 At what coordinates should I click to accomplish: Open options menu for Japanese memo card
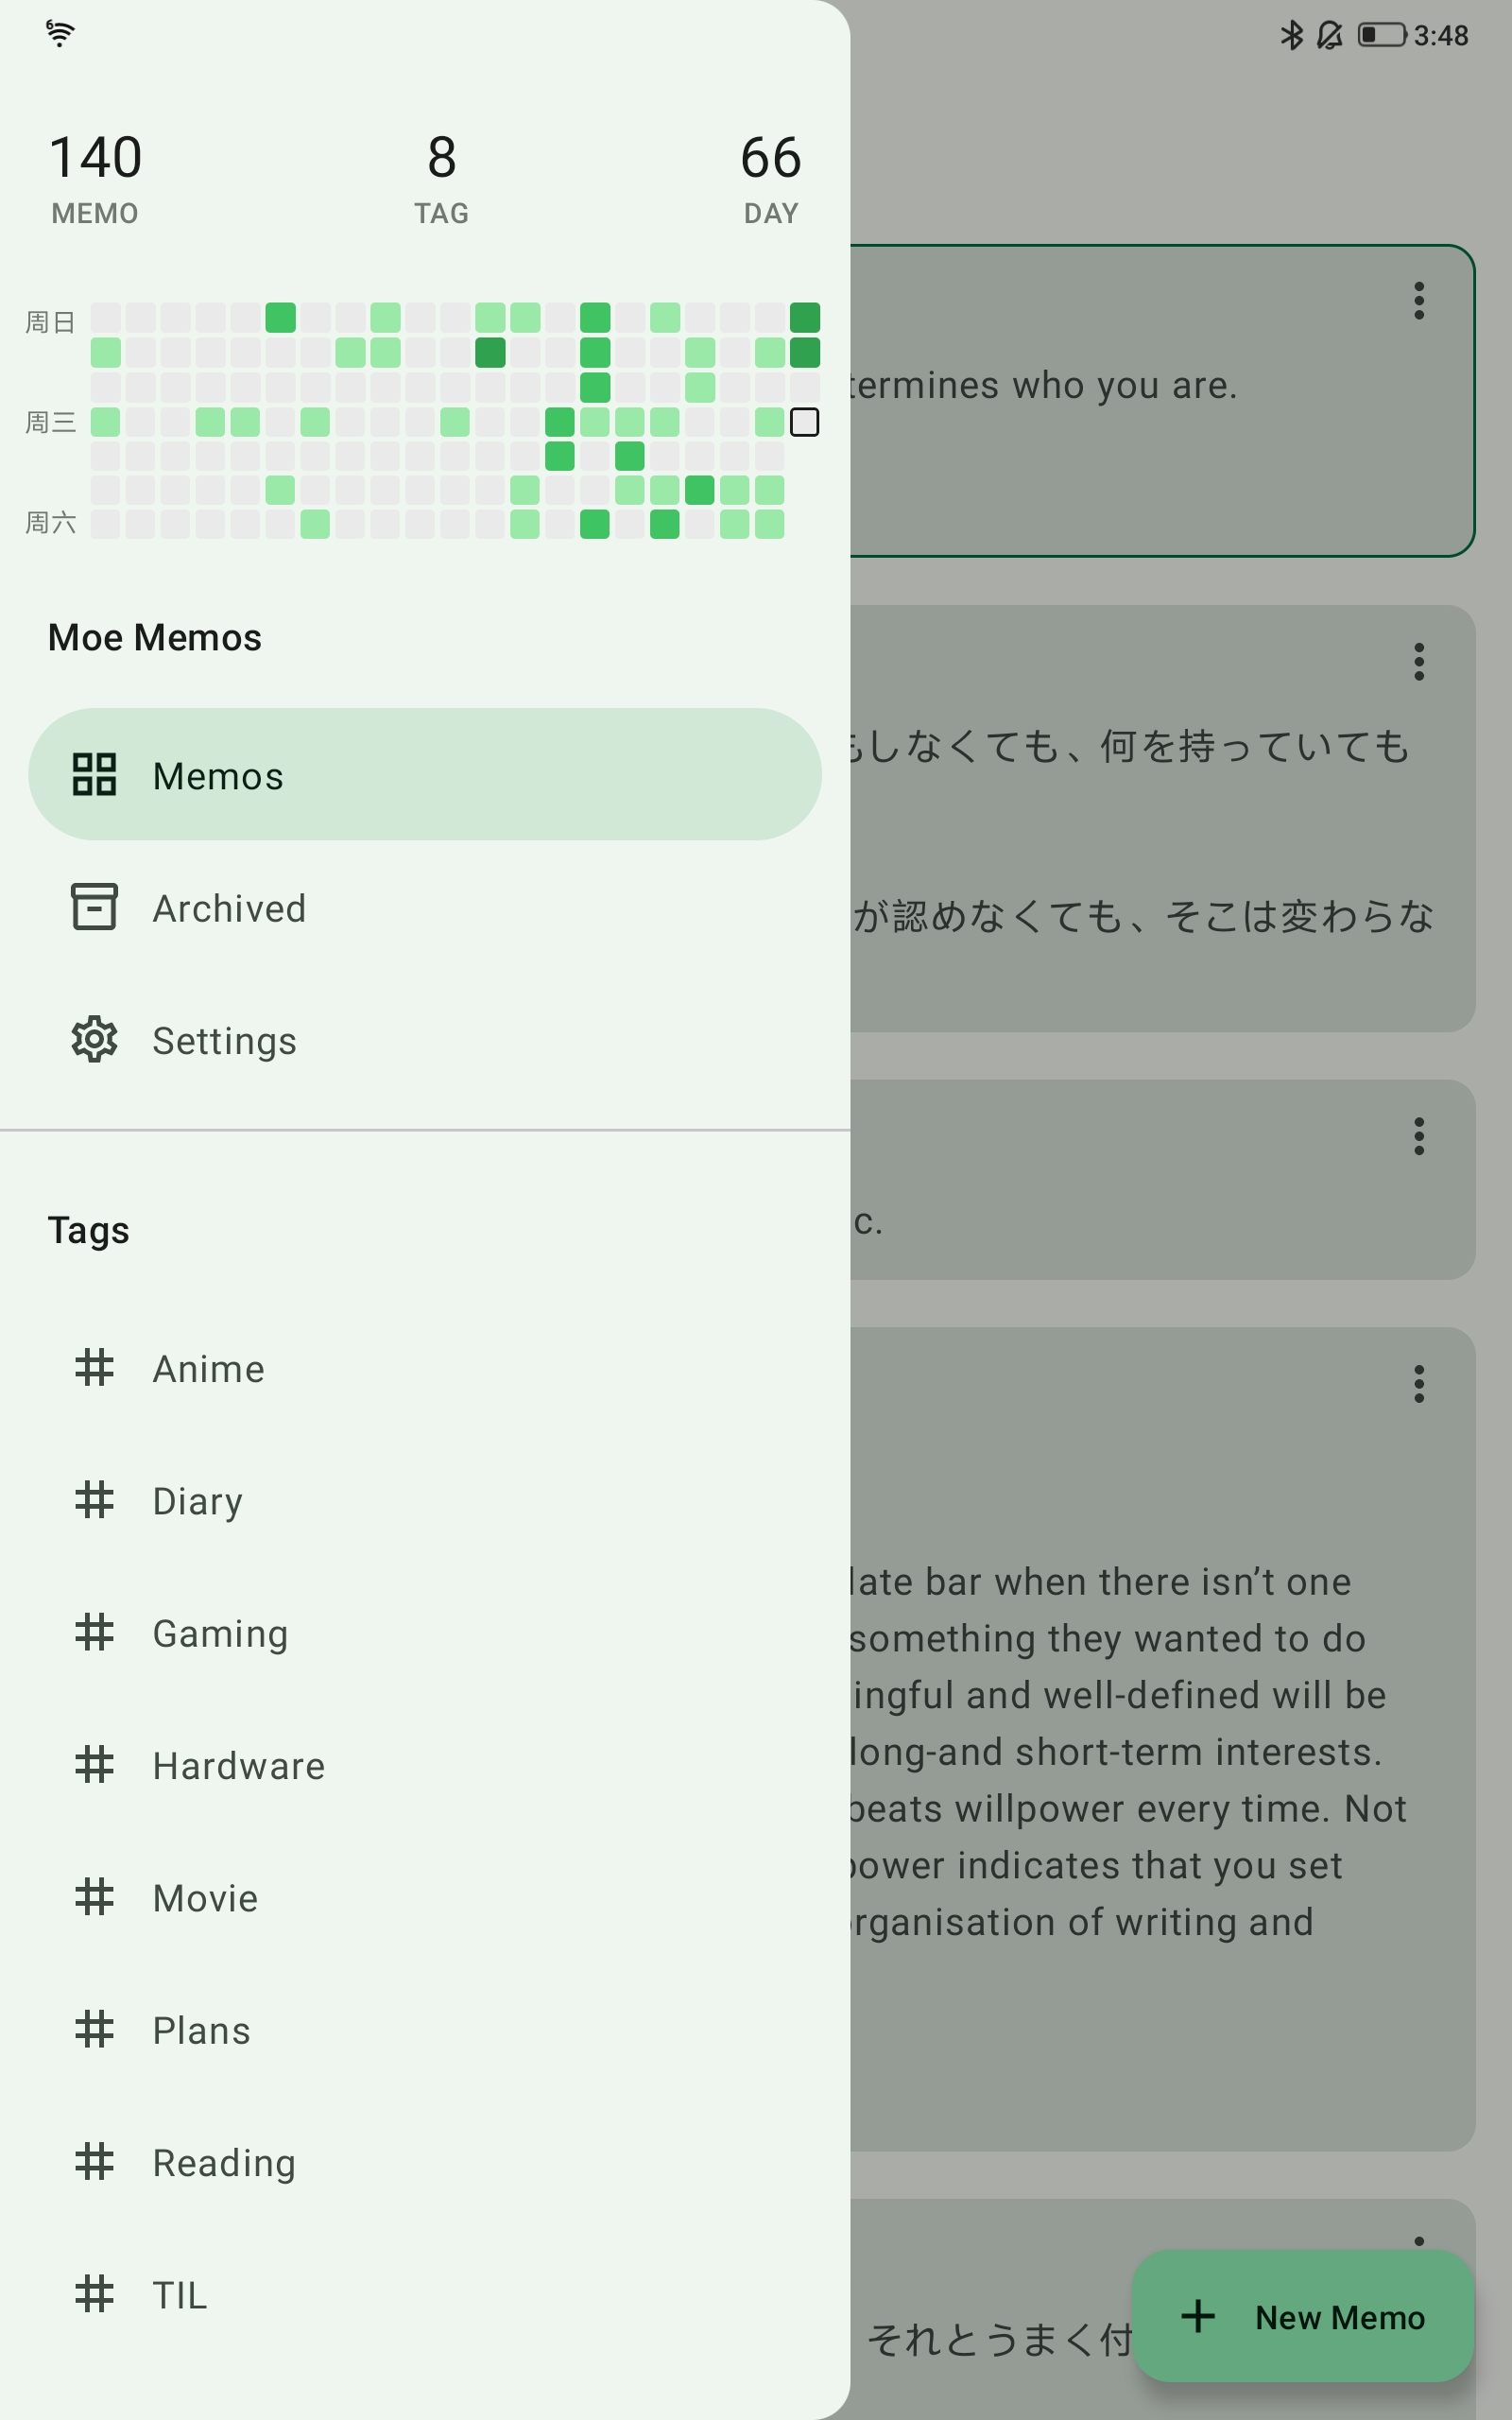point(1418,662)
